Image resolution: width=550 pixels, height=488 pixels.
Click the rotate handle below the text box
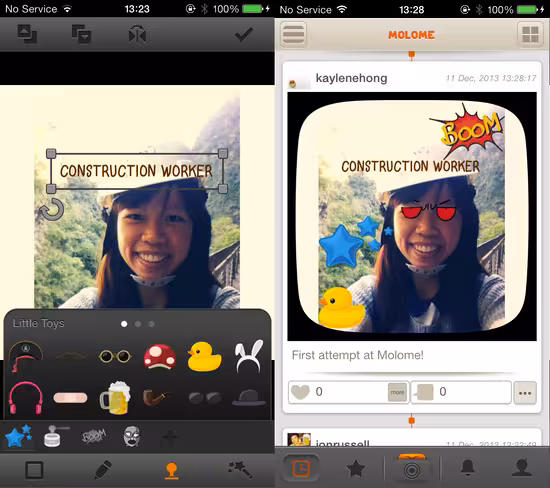click(52, 210)
